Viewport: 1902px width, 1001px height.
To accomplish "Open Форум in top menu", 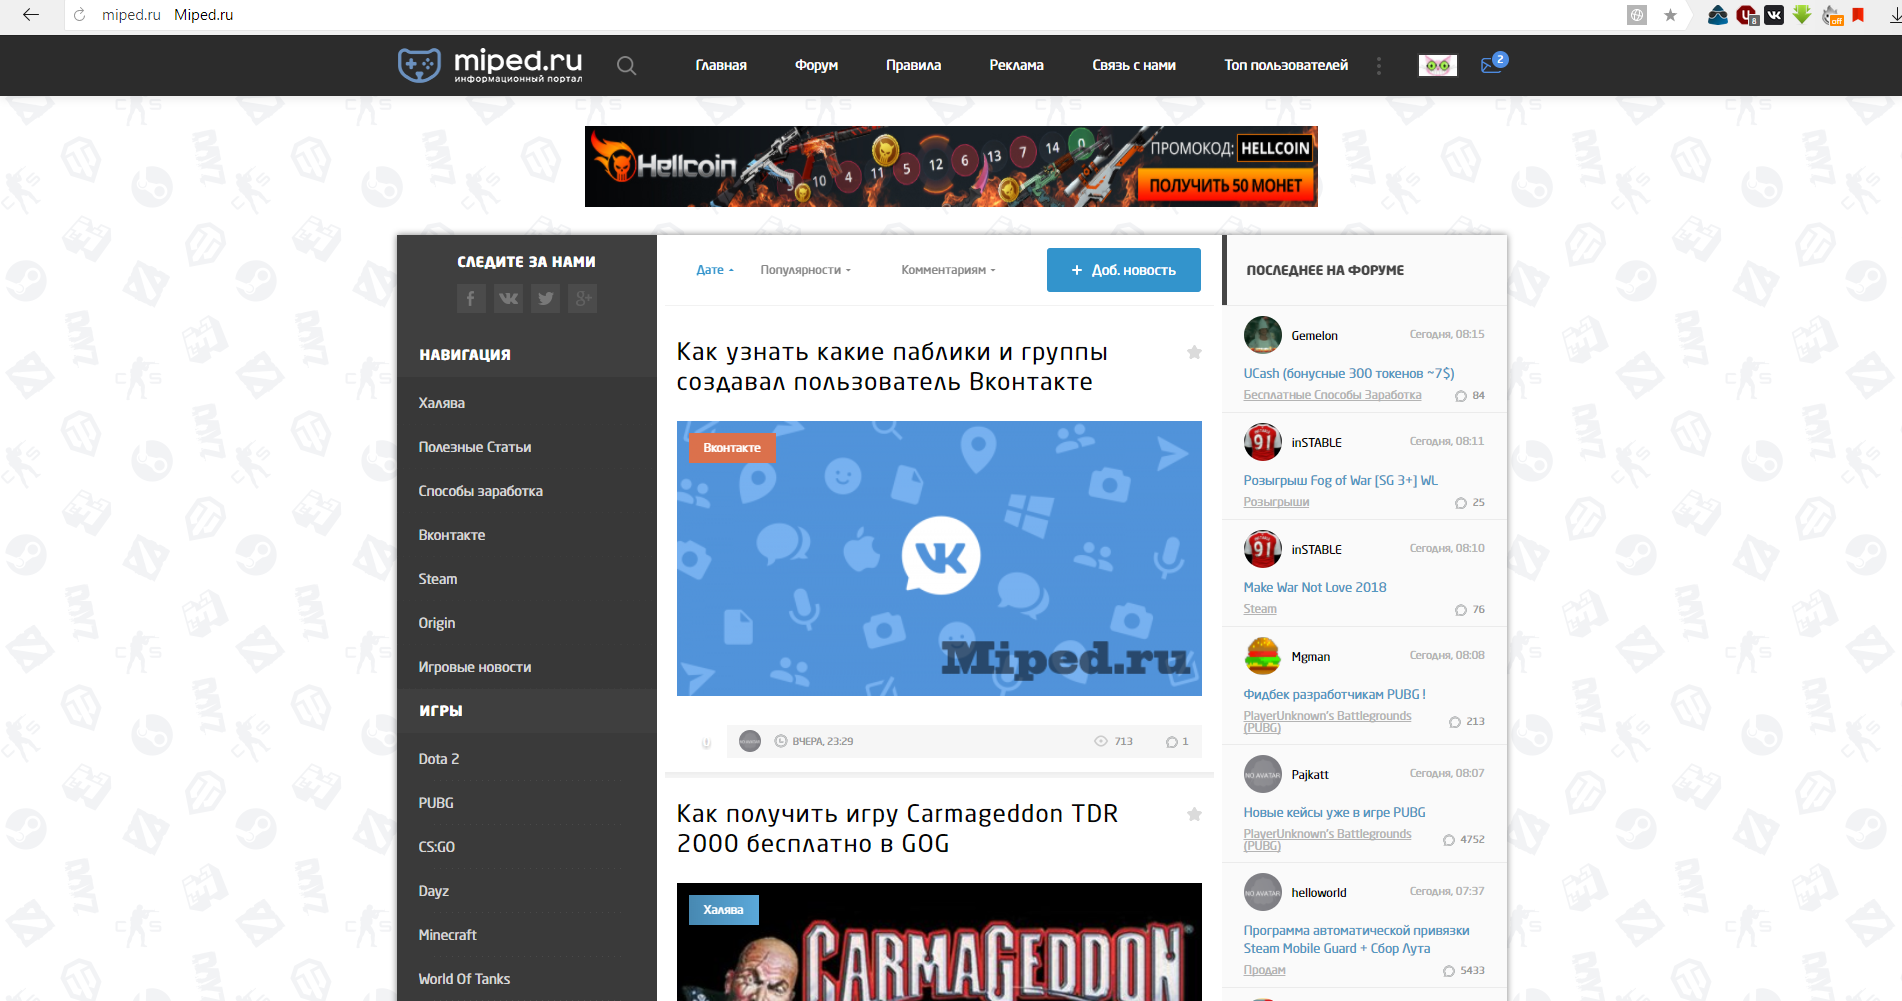I will click(x=816, y=65).
